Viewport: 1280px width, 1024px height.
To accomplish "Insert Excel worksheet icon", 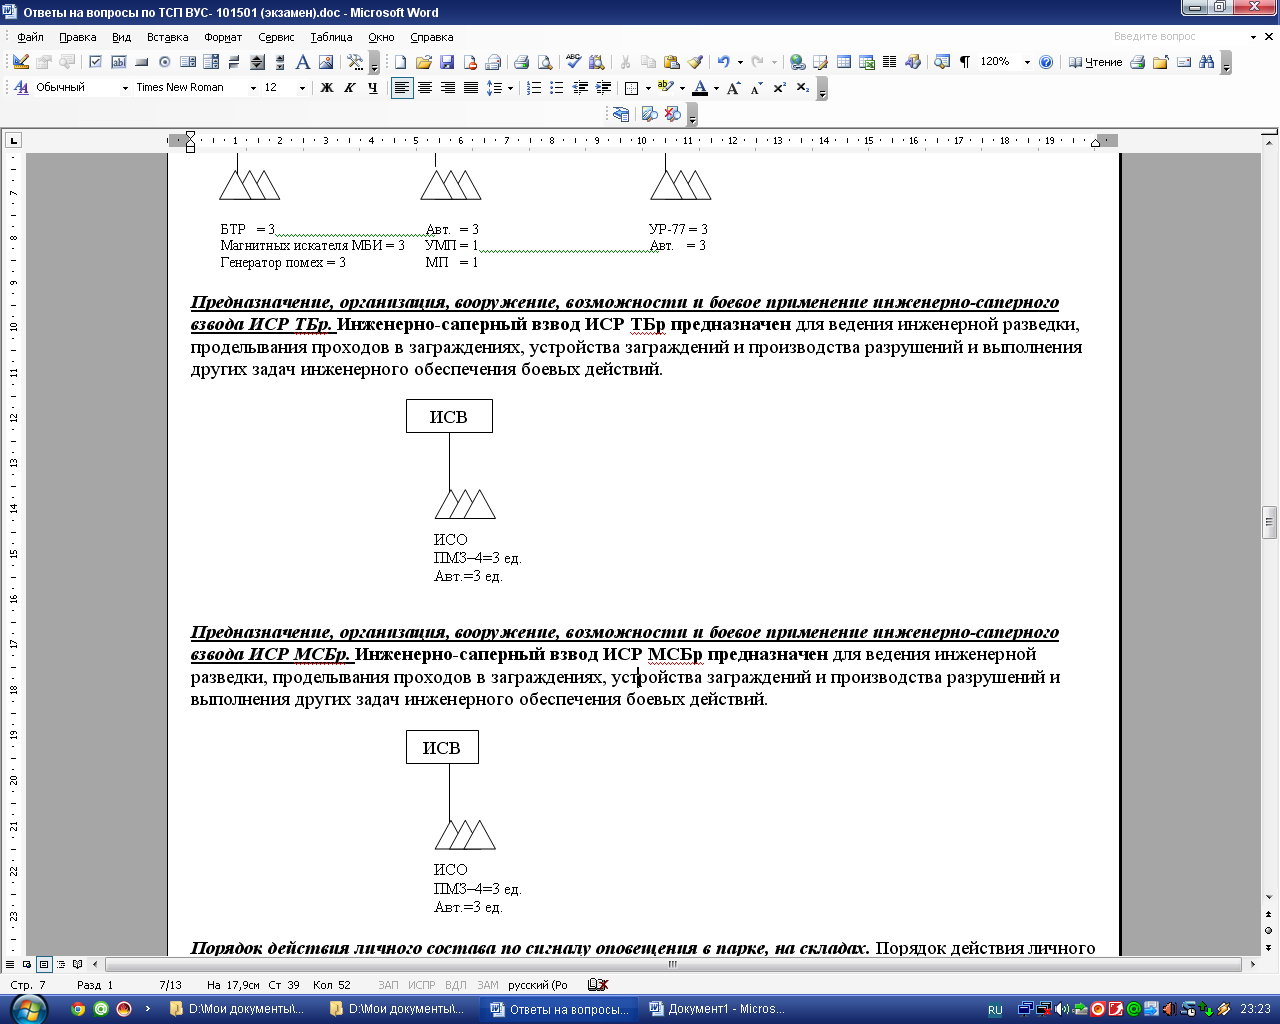I will (867, 62).
